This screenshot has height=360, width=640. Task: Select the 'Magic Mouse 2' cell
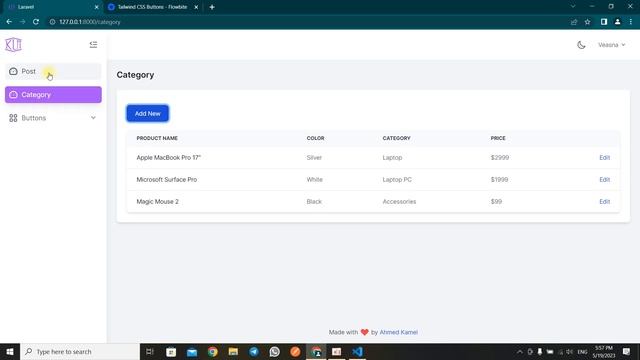tap(158, 202)
